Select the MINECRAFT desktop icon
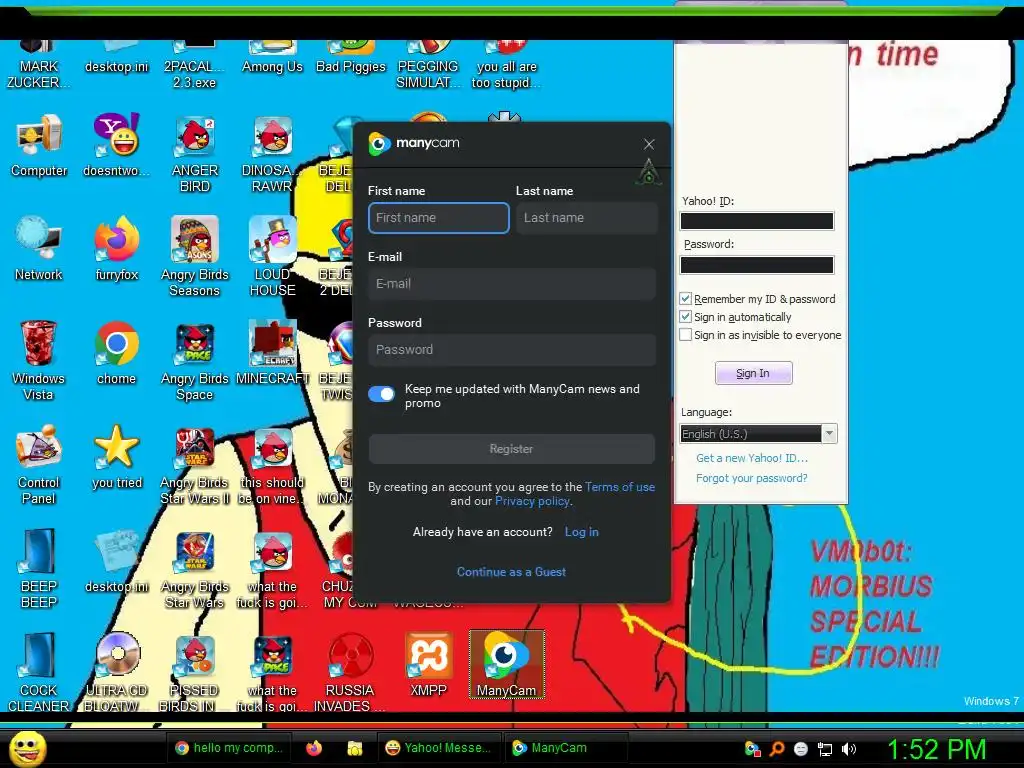1024x768 pixels. 272,353
